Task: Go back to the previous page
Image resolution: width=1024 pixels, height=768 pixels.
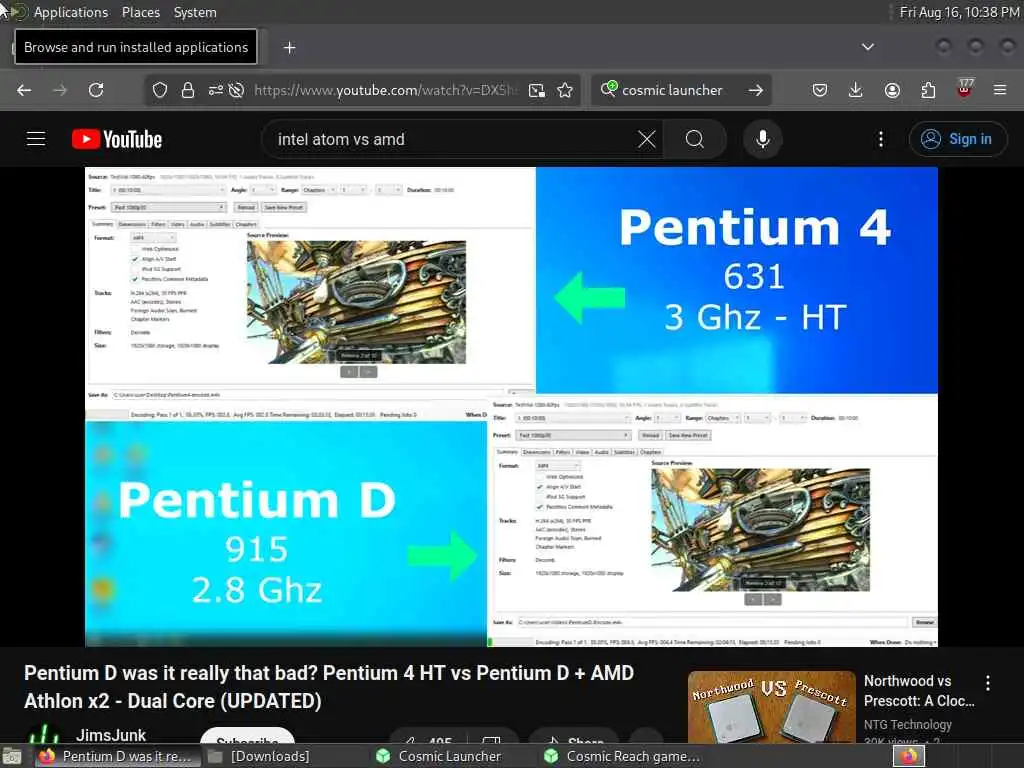Action: pos(24,90)
